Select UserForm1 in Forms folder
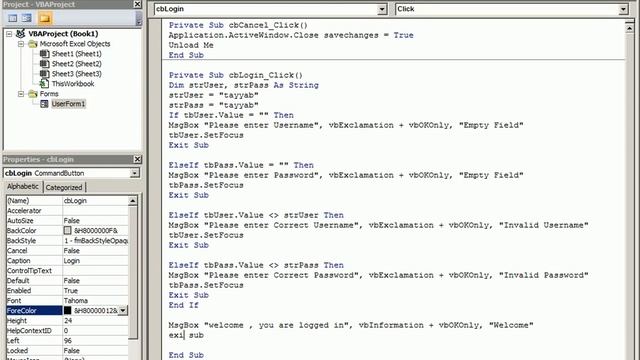 (68, 104)
